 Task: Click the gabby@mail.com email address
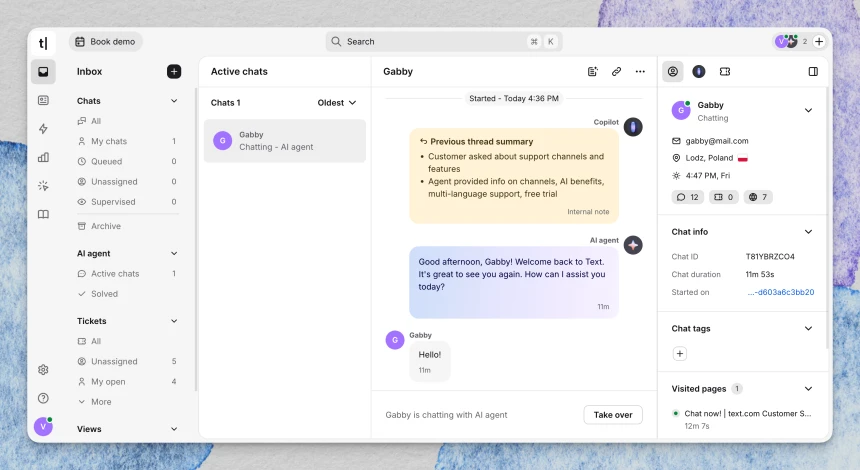click(717, 141)
